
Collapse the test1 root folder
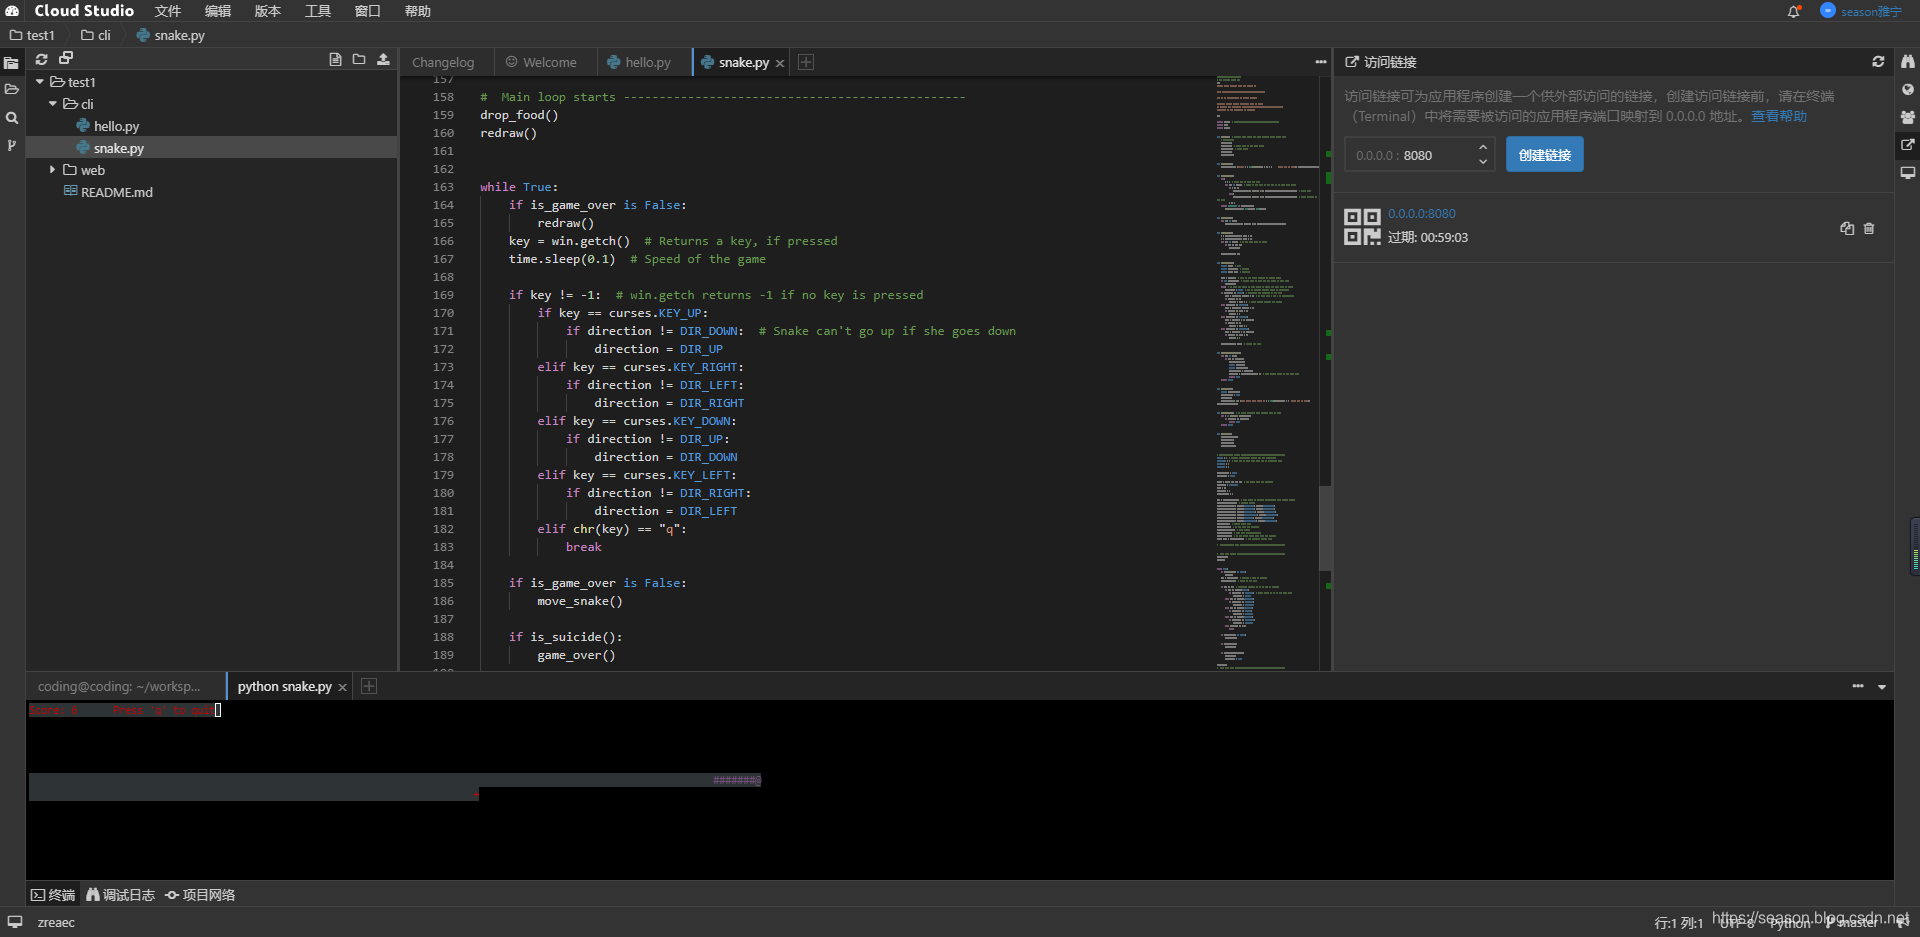(x=40, y=82)
